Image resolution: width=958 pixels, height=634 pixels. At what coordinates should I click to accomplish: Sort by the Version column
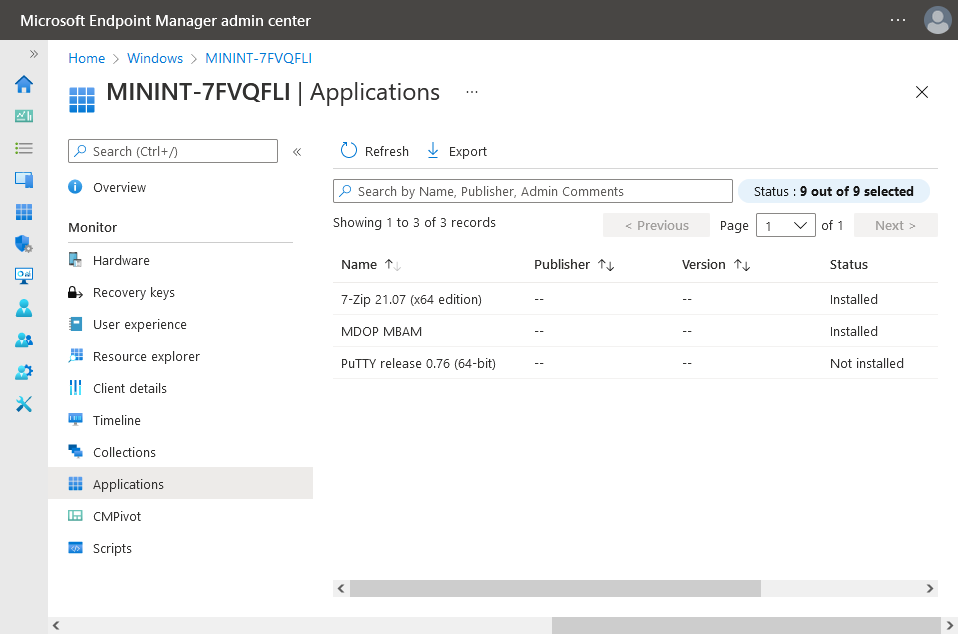(x=716, y=264)
